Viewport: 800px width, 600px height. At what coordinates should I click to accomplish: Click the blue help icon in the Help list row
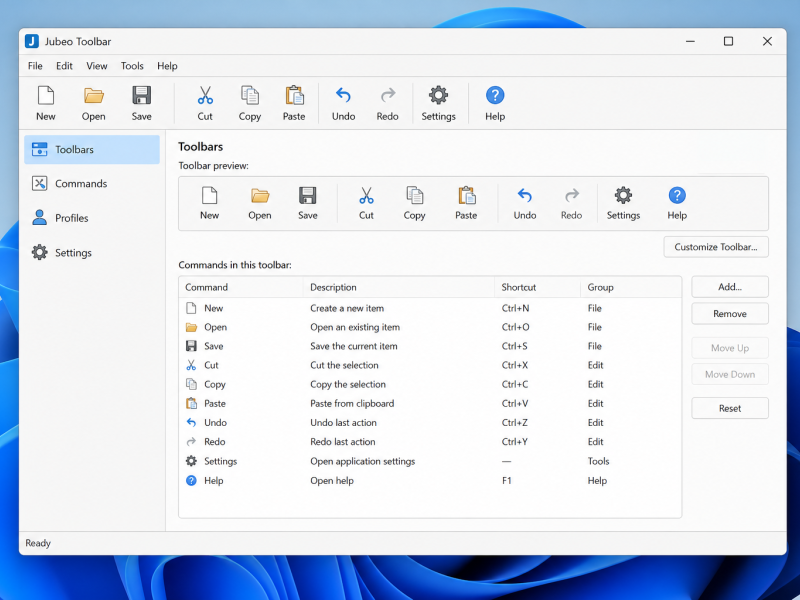pos(191,481)
